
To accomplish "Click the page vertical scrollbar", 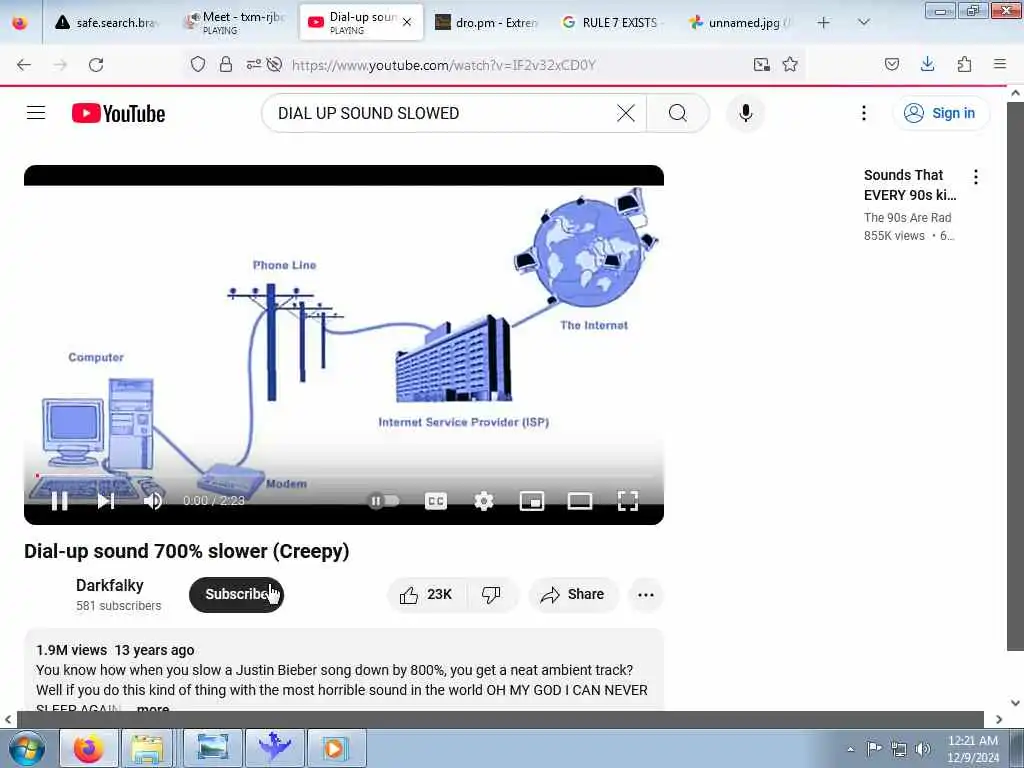I will coord(1015,376).
